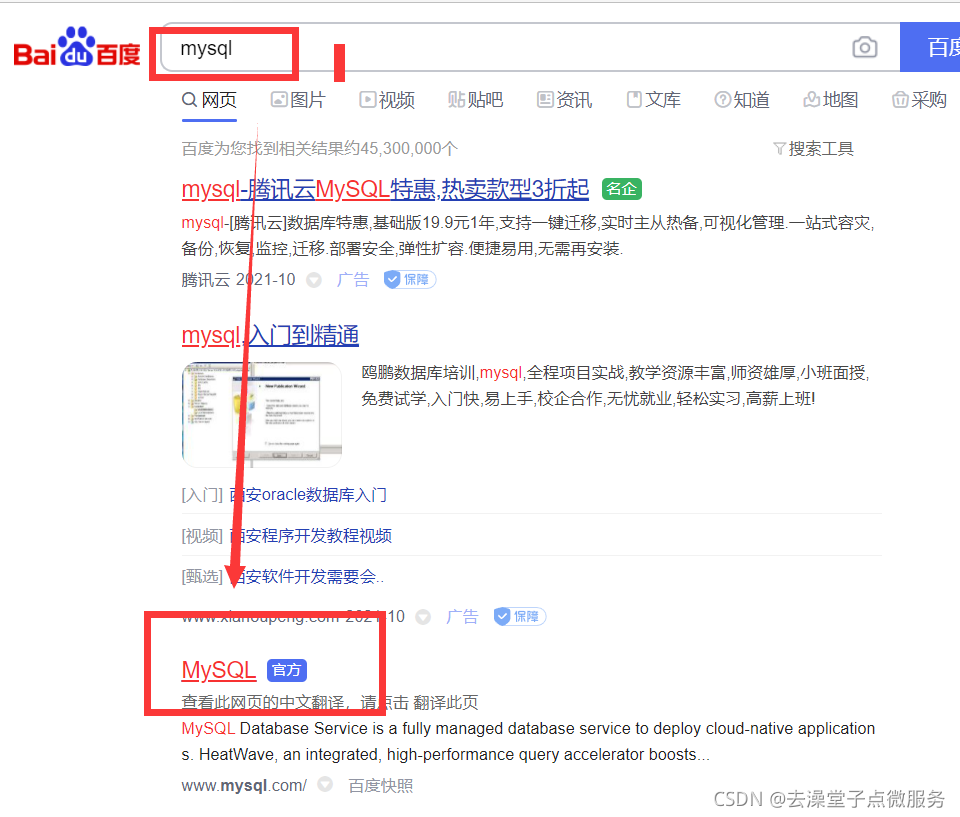Screen dimensions: 960x817
Task: Select the 网页 tab
Action: click(x=209, y=100)
